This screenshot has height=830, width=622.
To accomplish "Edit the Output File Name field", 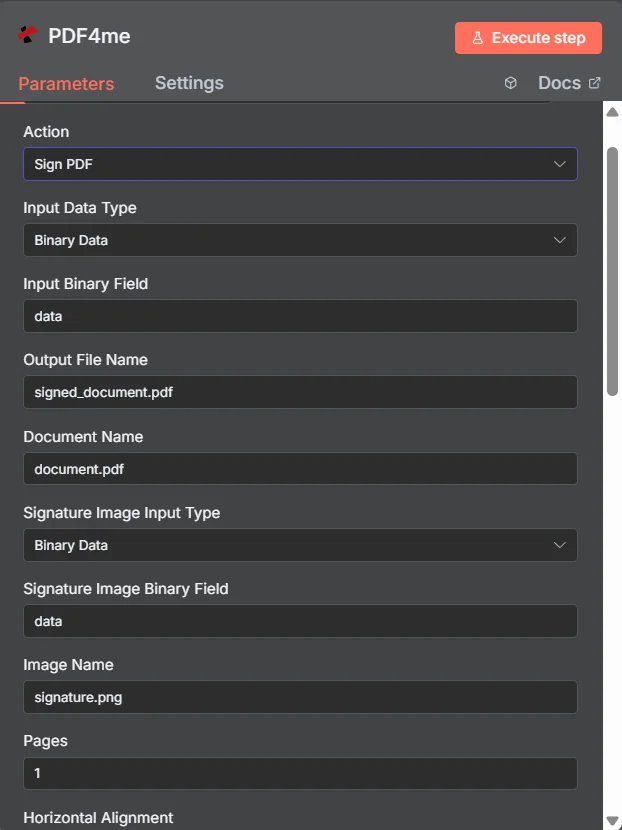I will pos(300,392).
